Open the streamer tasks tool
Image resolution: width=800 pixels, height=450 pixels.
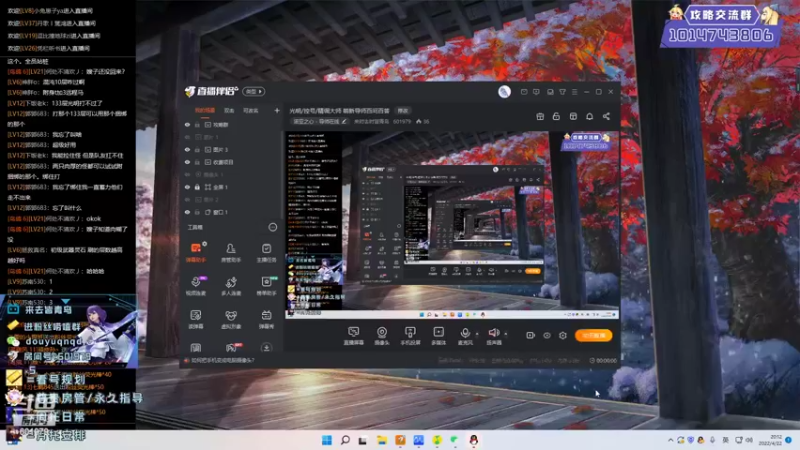point(266,252)
